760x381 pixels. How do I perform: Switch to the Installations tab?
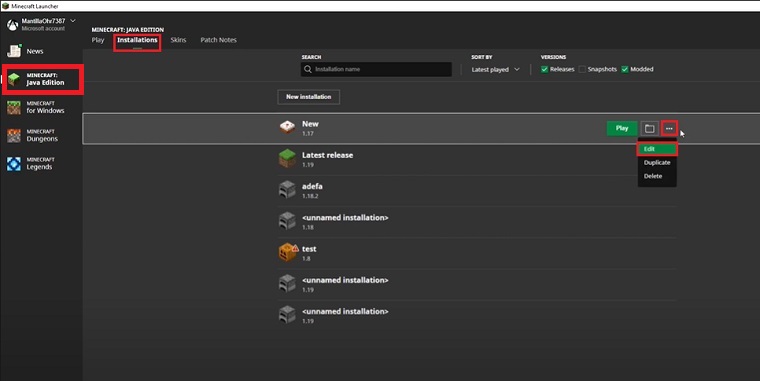[x=137, y=40]
